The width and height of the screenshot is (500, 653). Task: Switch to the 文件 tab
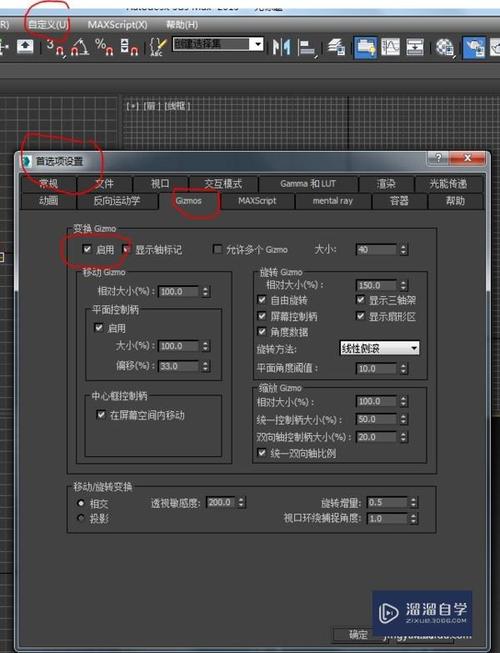(x=104, y=184)
